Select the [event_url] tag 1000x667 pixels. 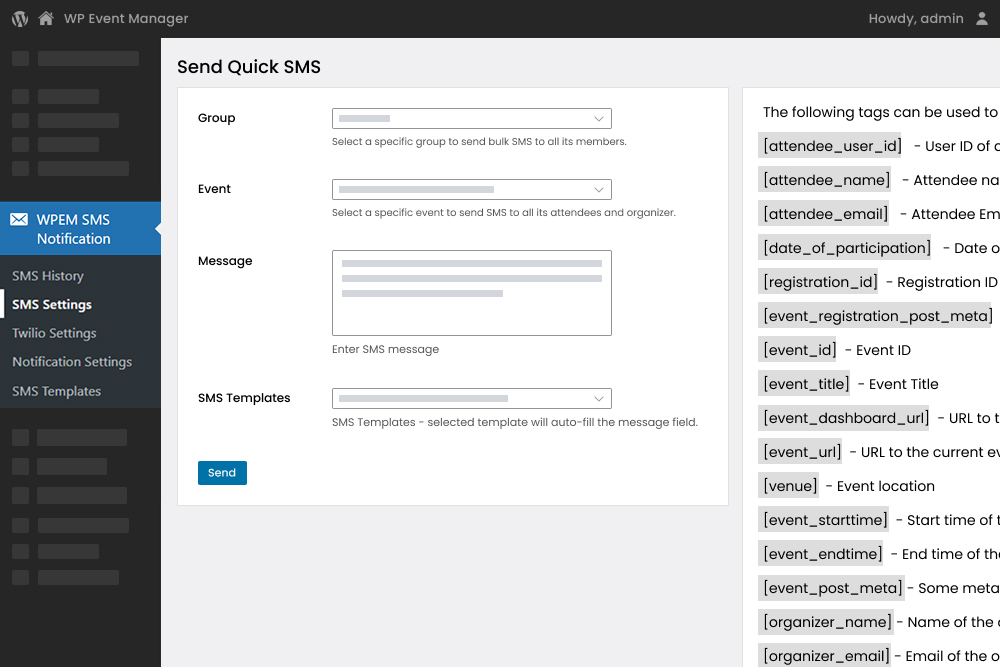click(801, 451)
